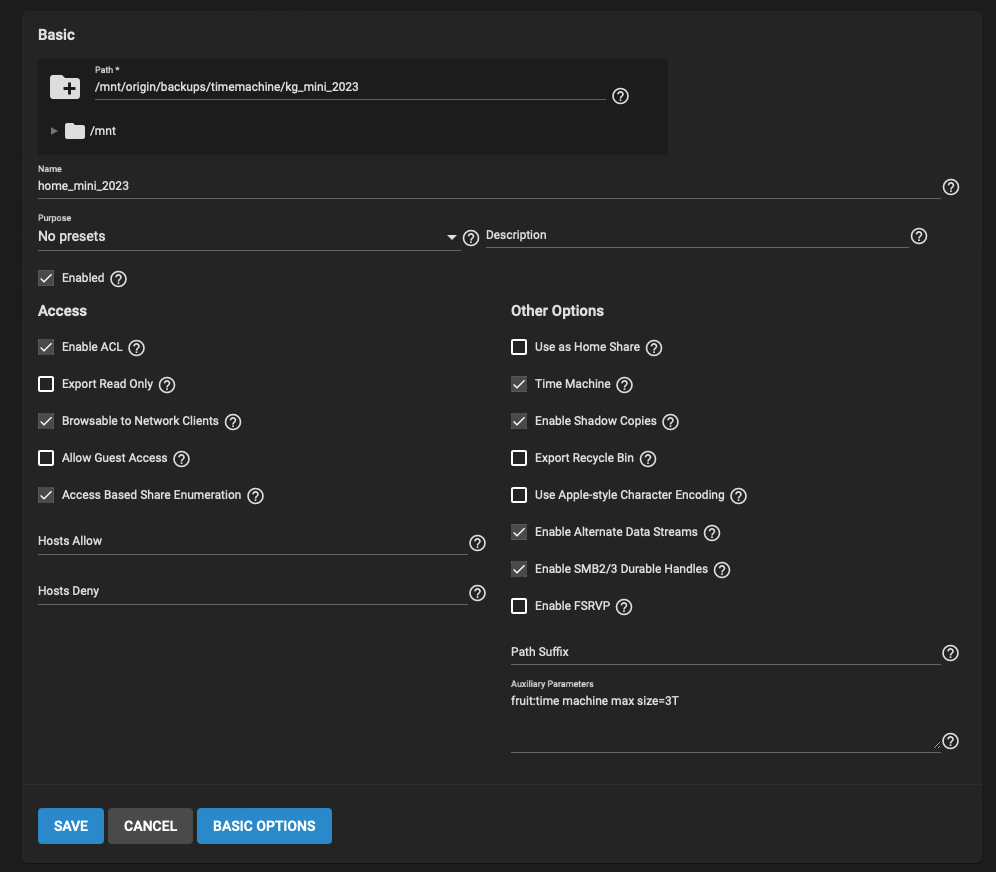
Task: Cancel editing the share
Action: click(150, 826)
